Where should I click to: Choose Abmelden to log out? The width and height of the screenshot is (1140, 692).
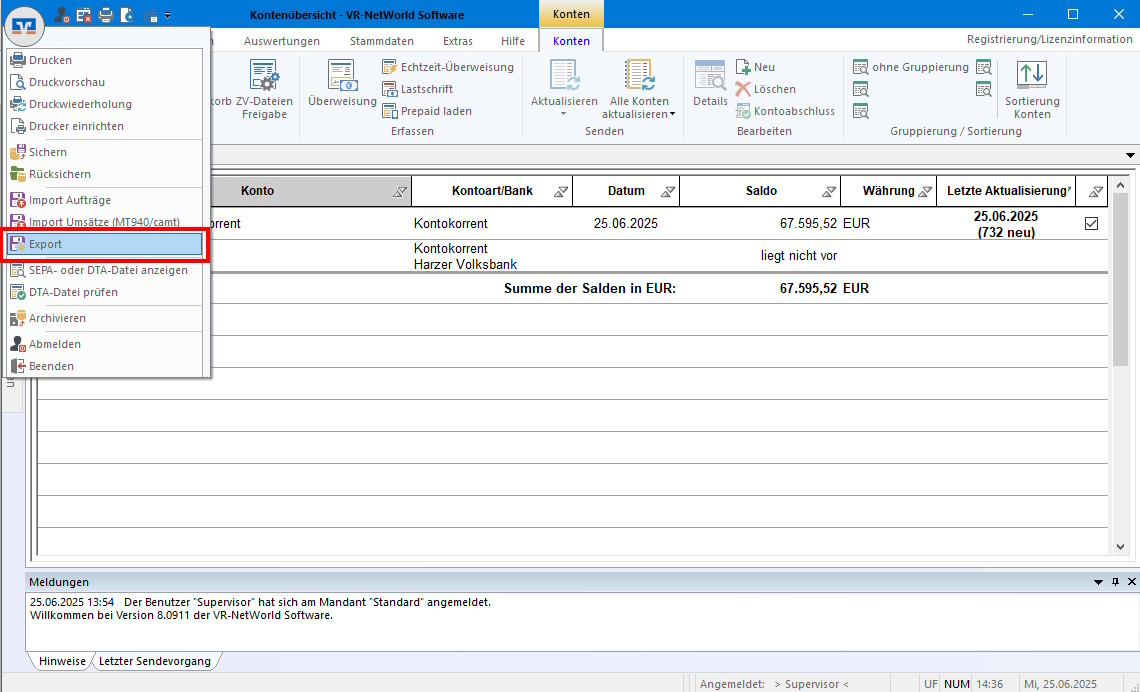tap(105, 344)
